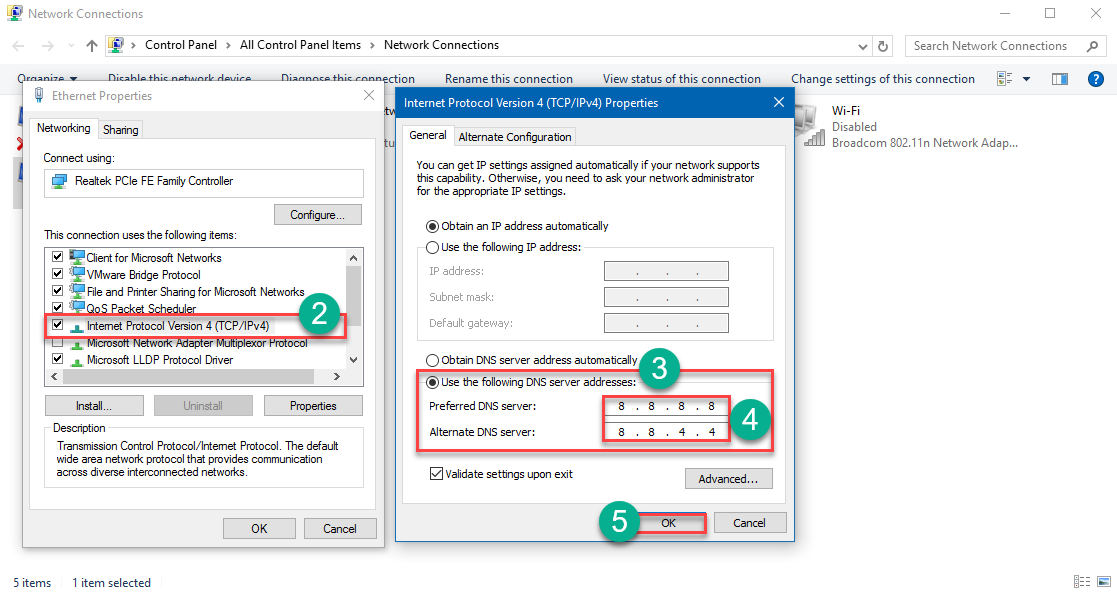Open the Alternate Configuration tab

[x=514, y=135]
